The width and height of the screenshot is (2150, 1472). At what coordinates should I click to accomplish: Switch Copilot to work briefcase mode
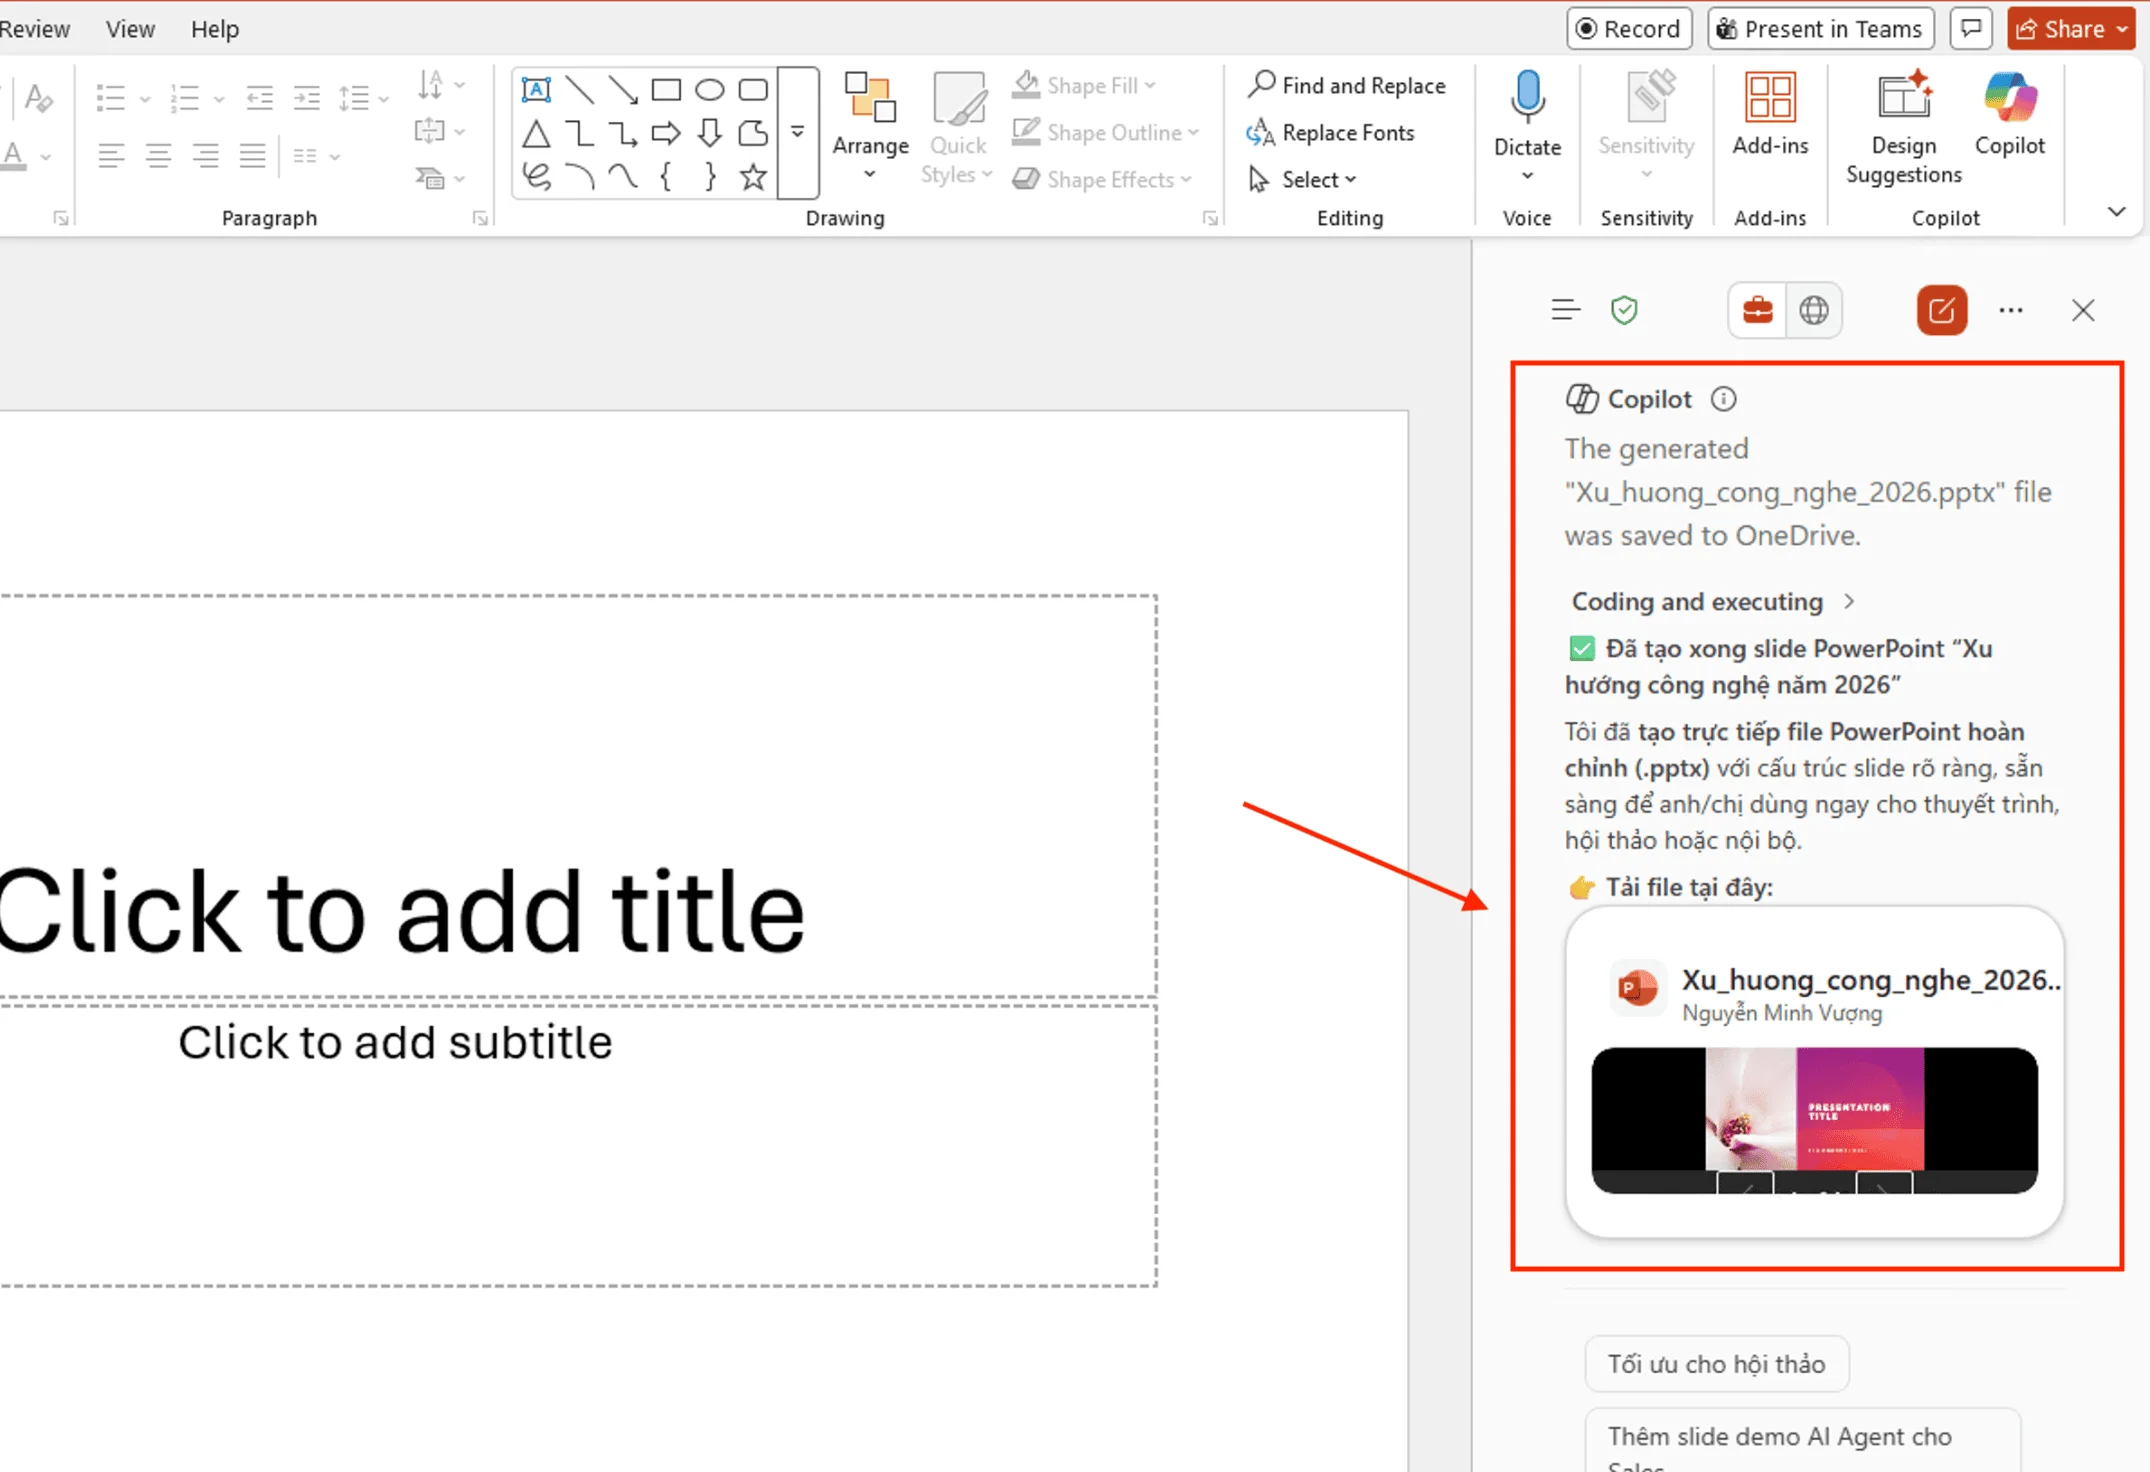pos(1757,310)
